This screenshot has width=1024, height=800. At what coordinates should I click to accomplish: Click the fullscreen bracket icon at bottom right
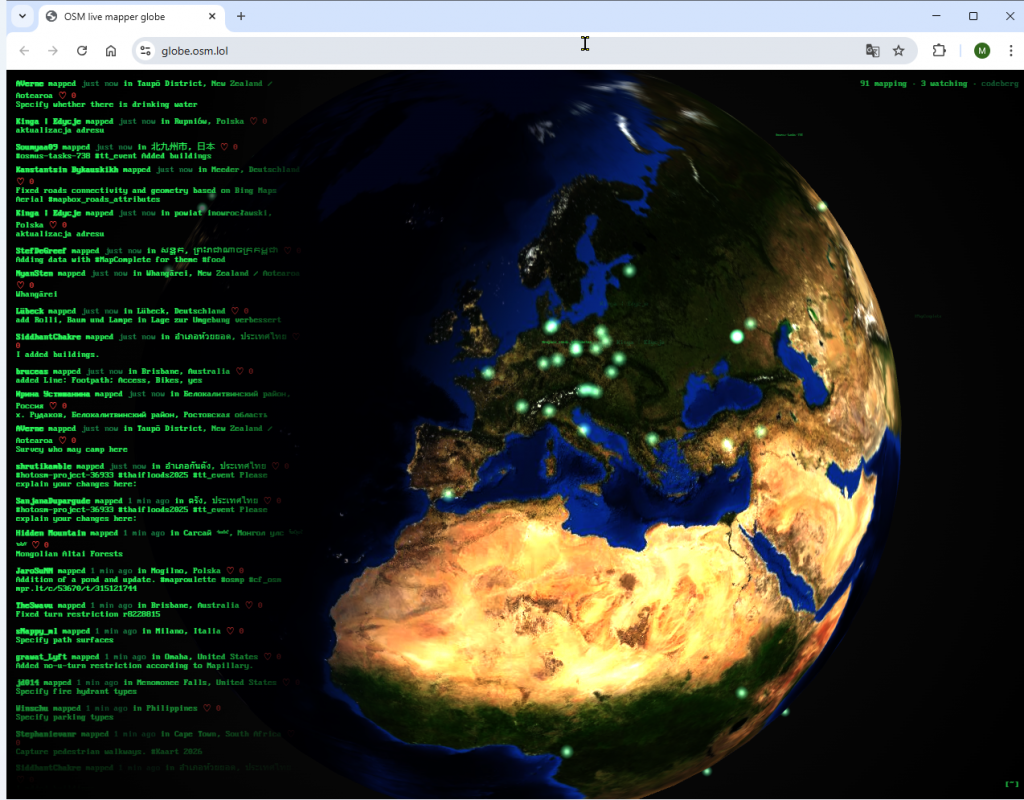click(1011, 783)
